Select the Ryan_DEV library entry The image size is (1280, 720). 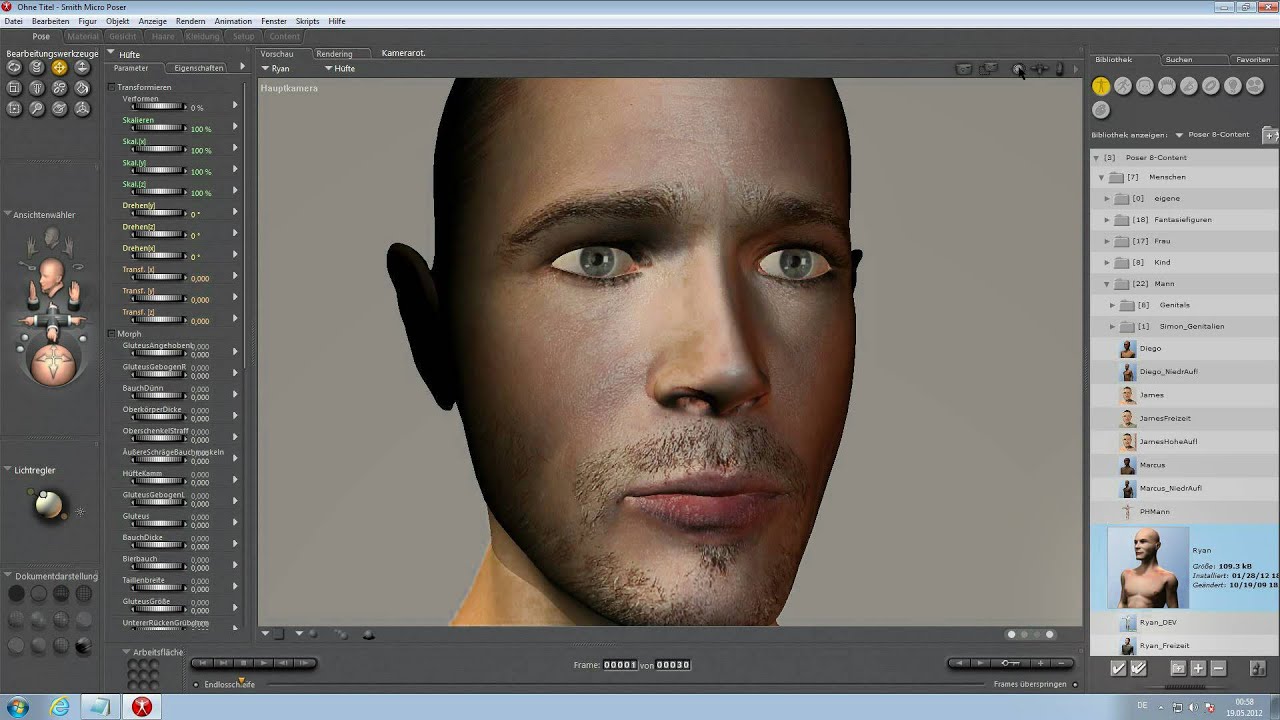1185,622
